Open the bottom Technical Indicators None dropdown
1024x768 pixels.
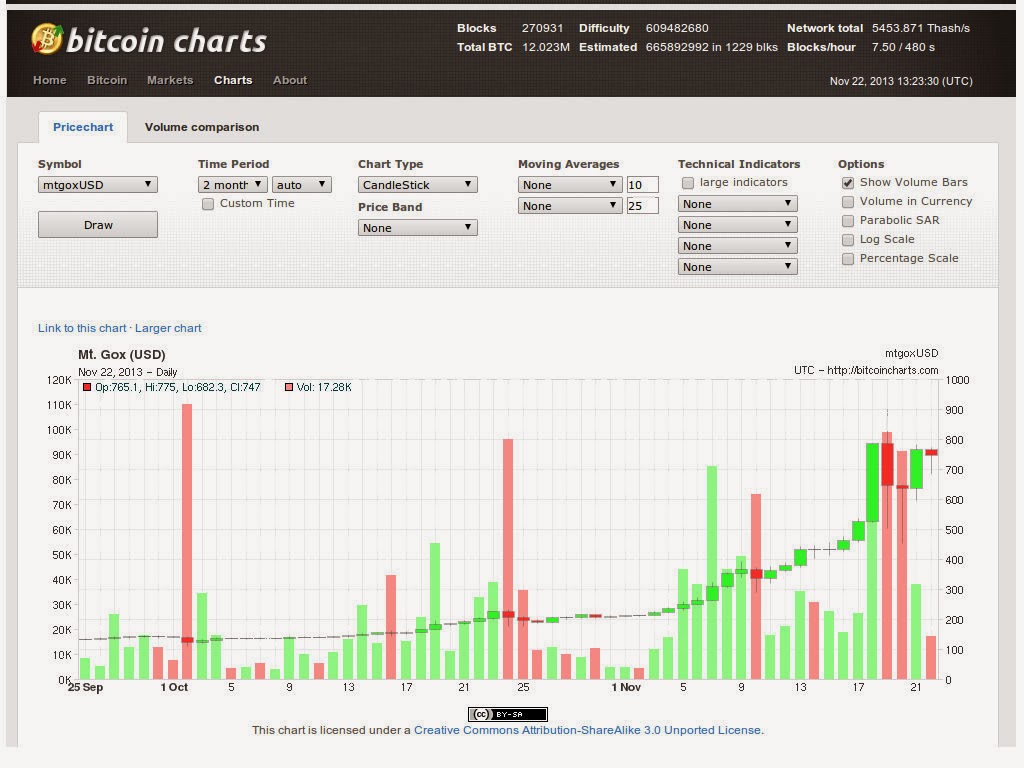pyautogui.click(x=737, y=266)
